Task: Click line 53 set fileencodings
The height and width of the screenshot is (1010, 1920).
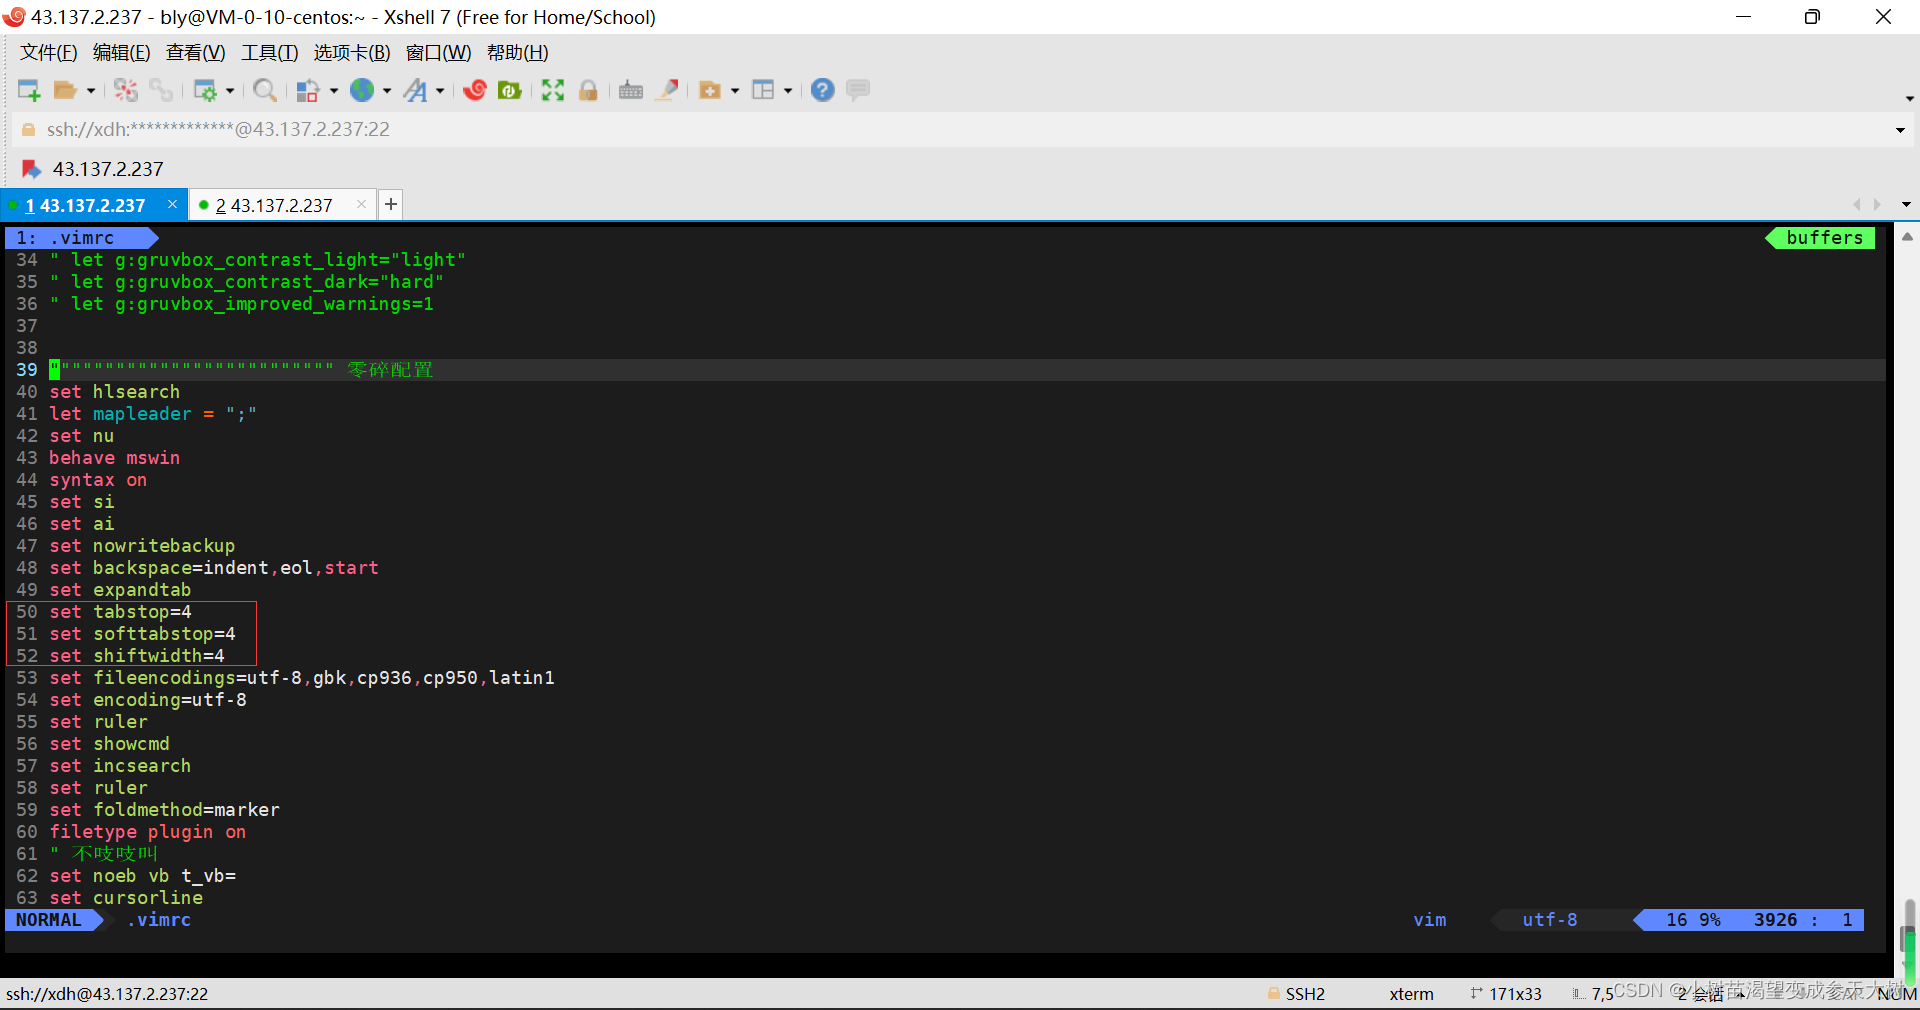Action: [x=302, y=678]
